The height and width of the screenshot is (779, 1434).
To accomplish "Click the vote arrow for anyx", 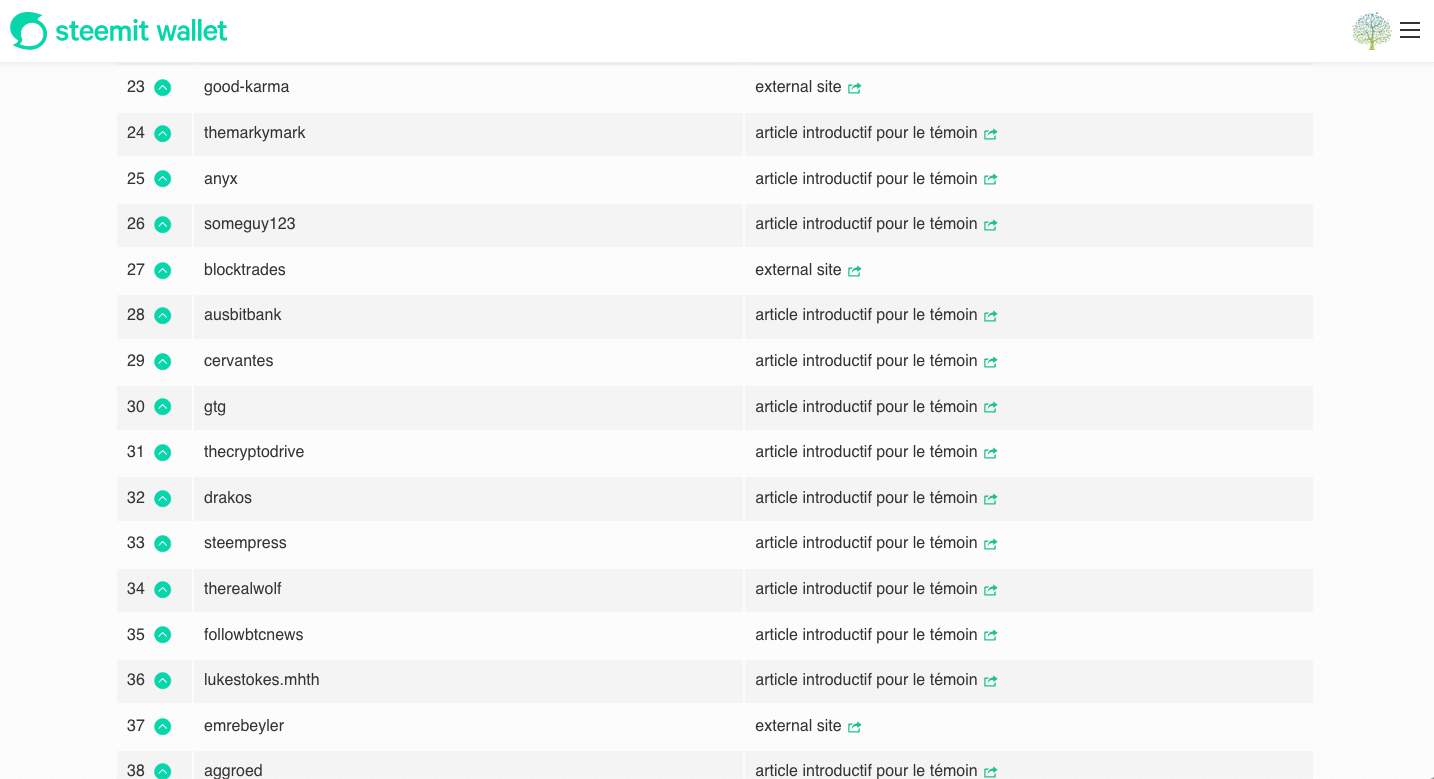I will [163, 179].
